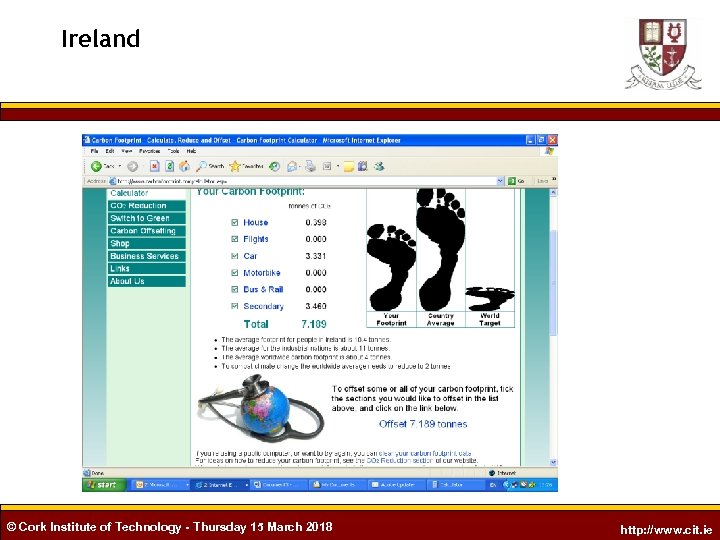Stop page loading with the red X icon
This screenshot has width=720, height=540.
coord(155,166)
